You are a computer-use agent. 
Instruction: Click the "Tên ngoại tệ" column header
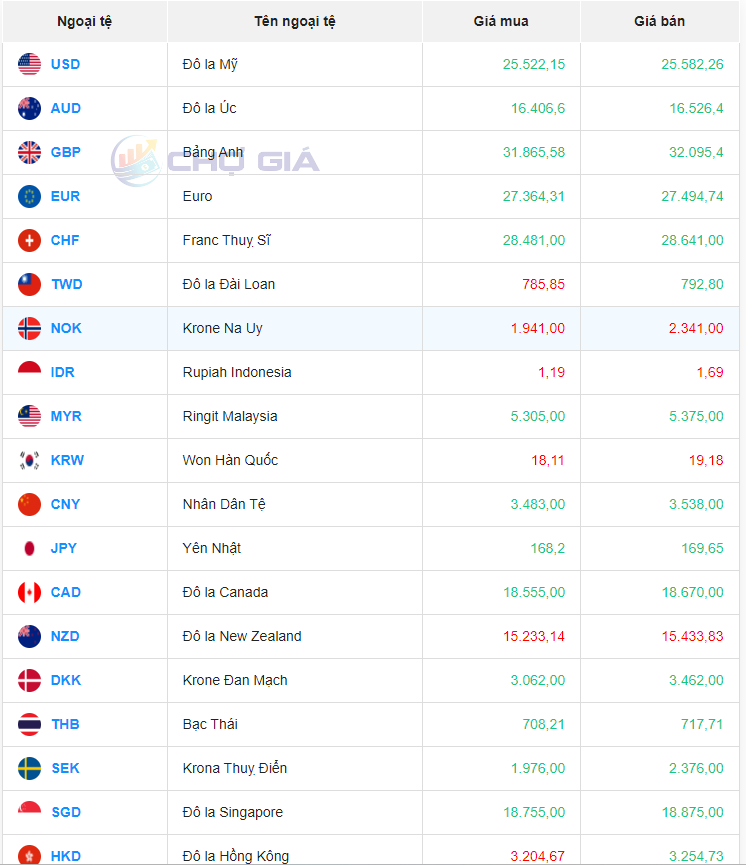click(x=295, y=21)
